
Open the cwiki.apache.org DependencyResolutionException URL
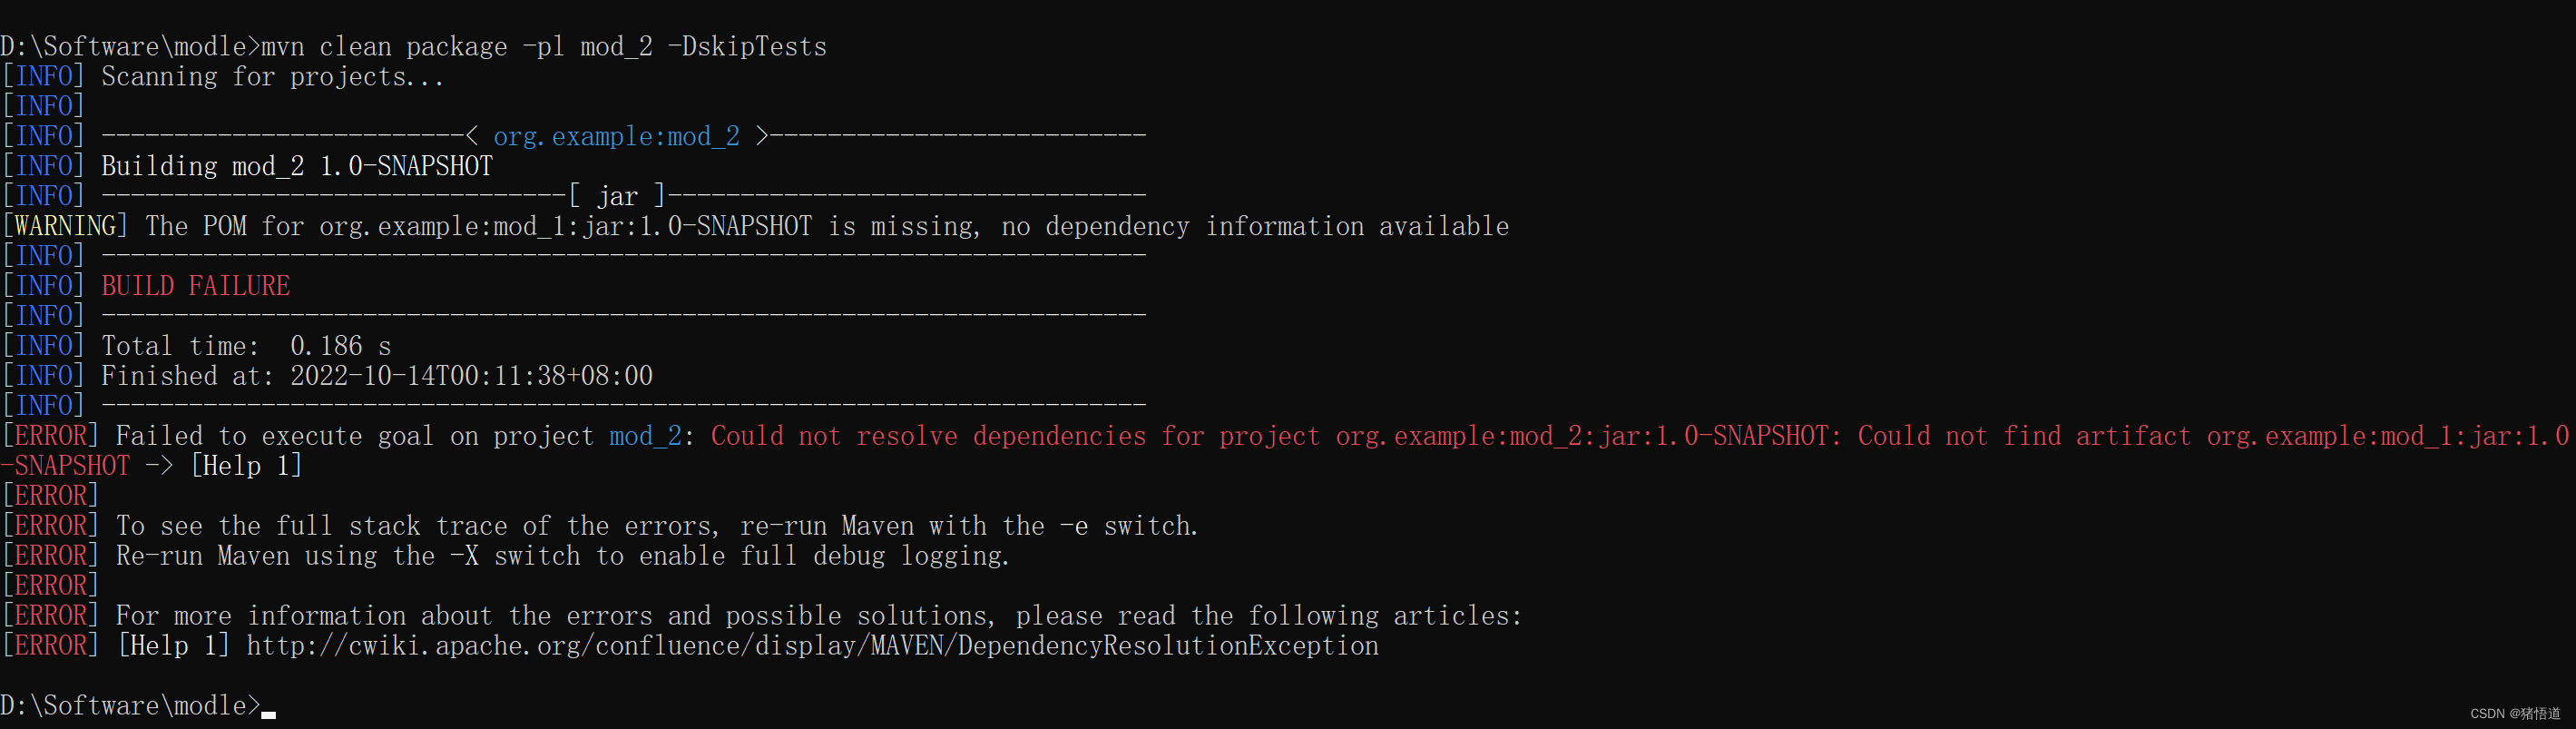pos(812,647)
